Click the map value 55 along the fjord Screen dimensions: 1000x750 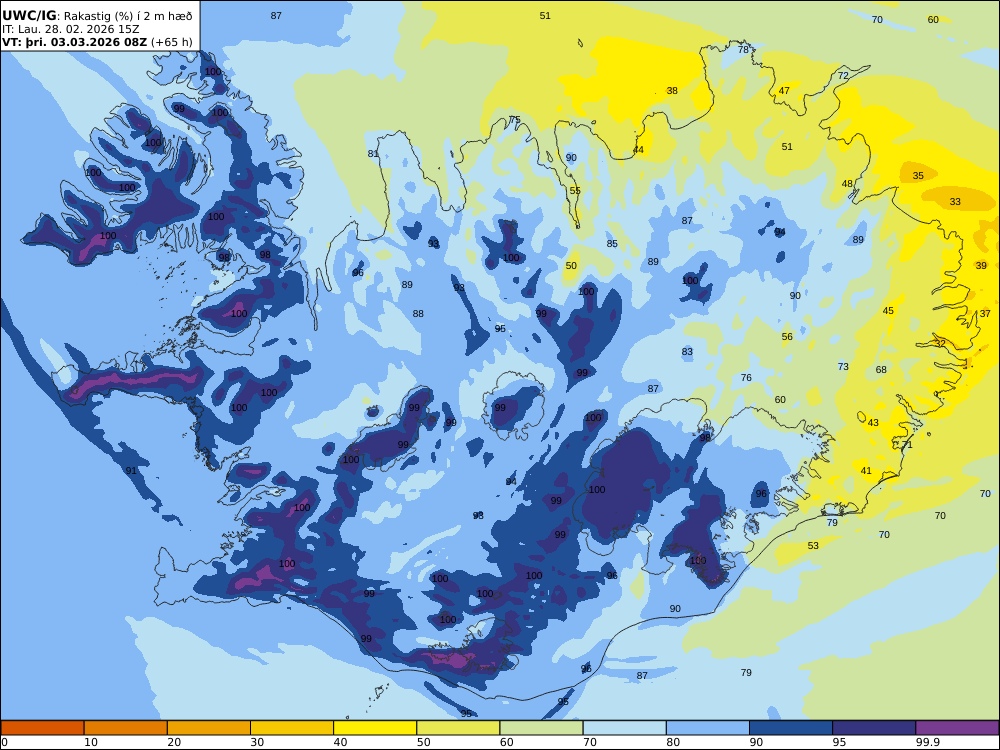[x=575, y=191]
